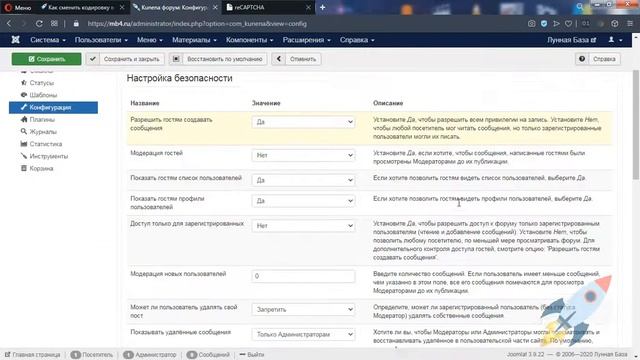The width and height of the screenshot is (640, 360).
Task: Click the Статистика chart icon
Action: [24, 144]
